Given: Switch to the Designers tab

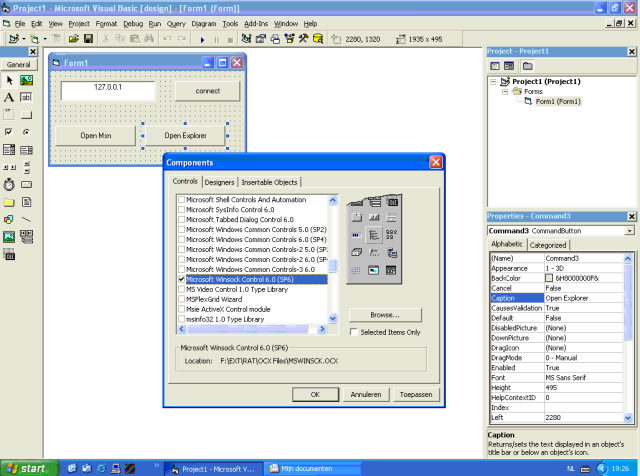Looking at the screenshot, I should [x=219, y=182].
